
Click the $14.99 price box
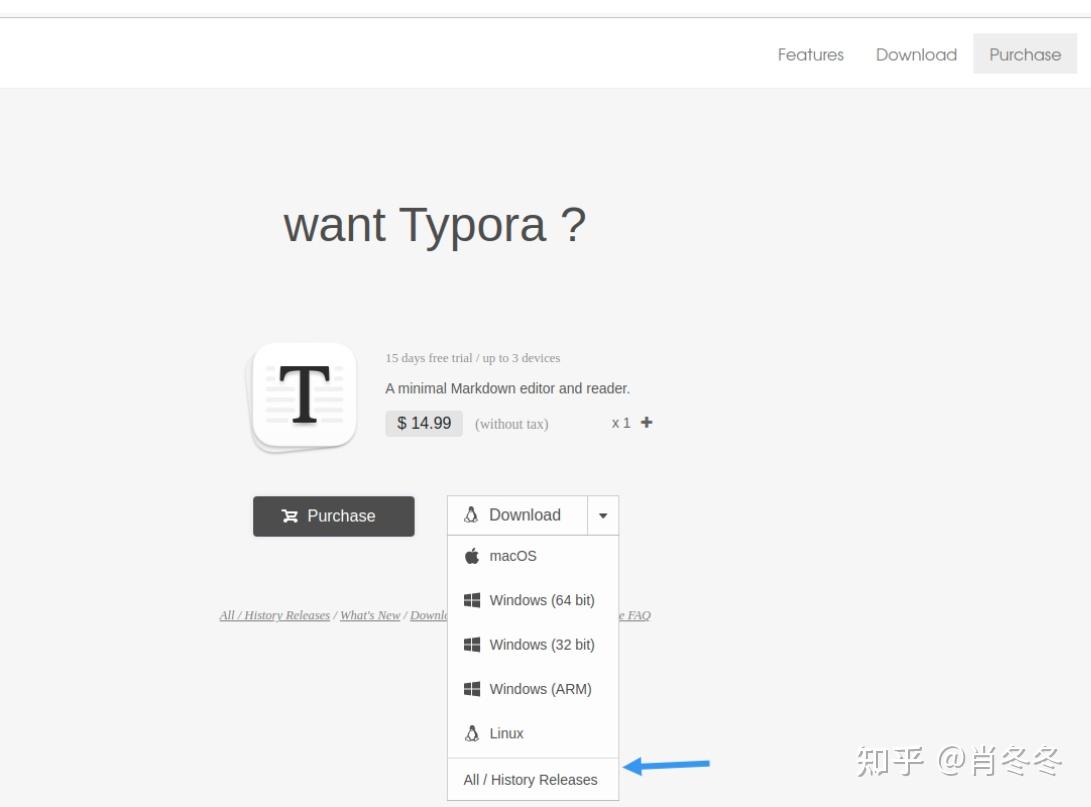[x=423, y=423]
